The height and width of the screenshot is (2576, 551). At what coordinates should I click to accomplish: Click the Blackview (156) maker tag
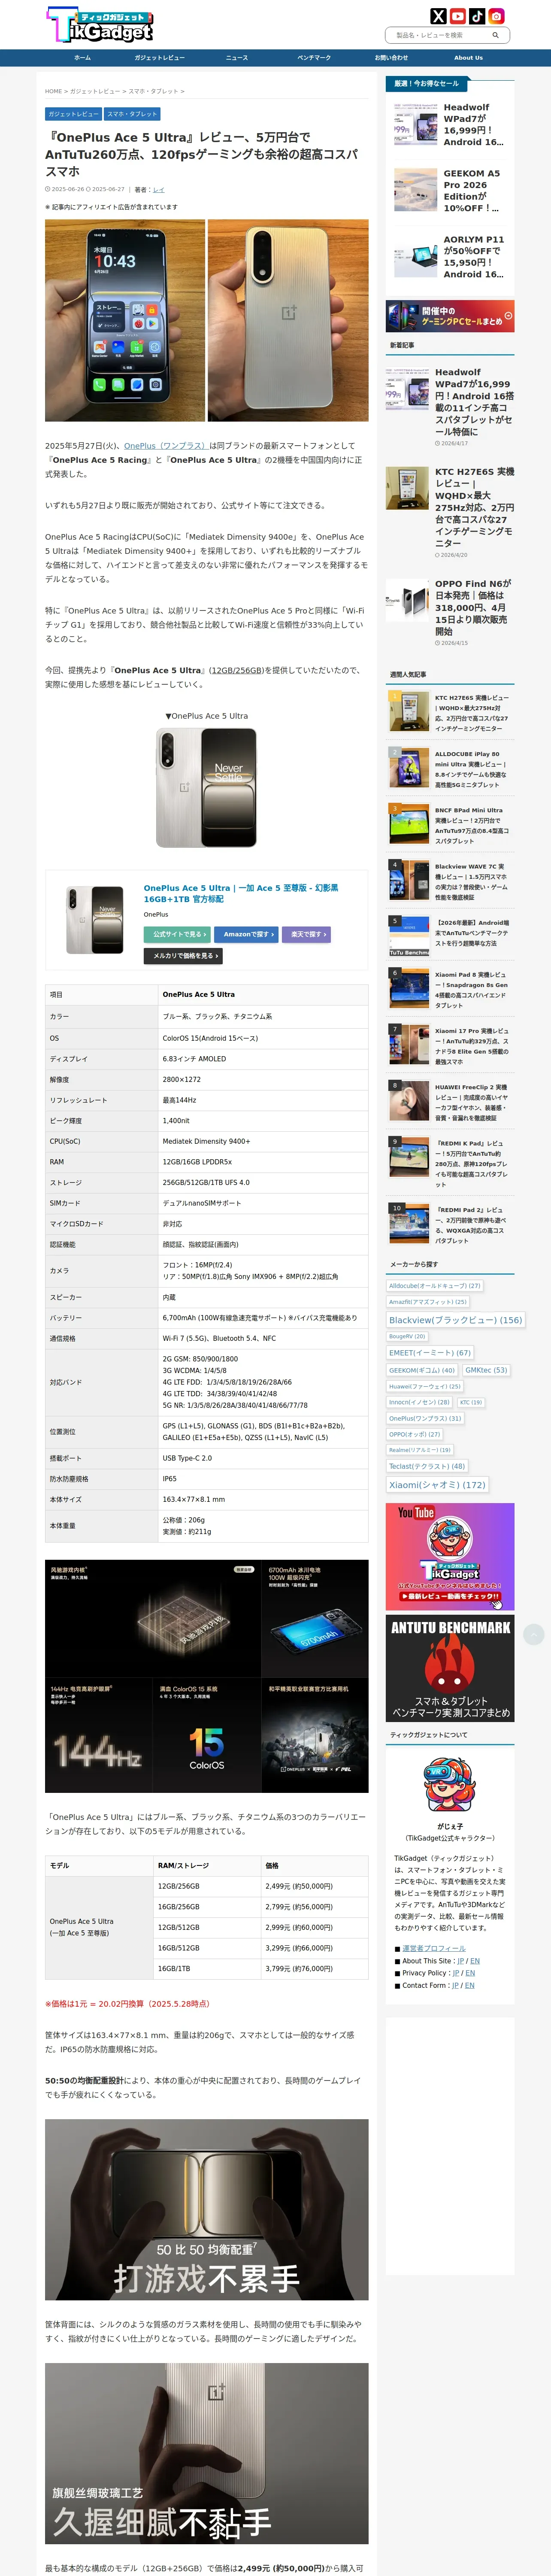(x=456, y=1320)
